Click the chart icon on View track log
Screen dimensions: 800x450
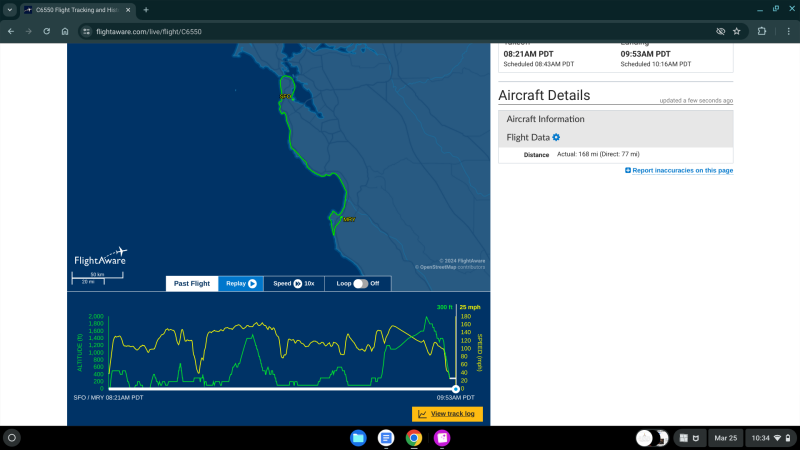(422, 414)
